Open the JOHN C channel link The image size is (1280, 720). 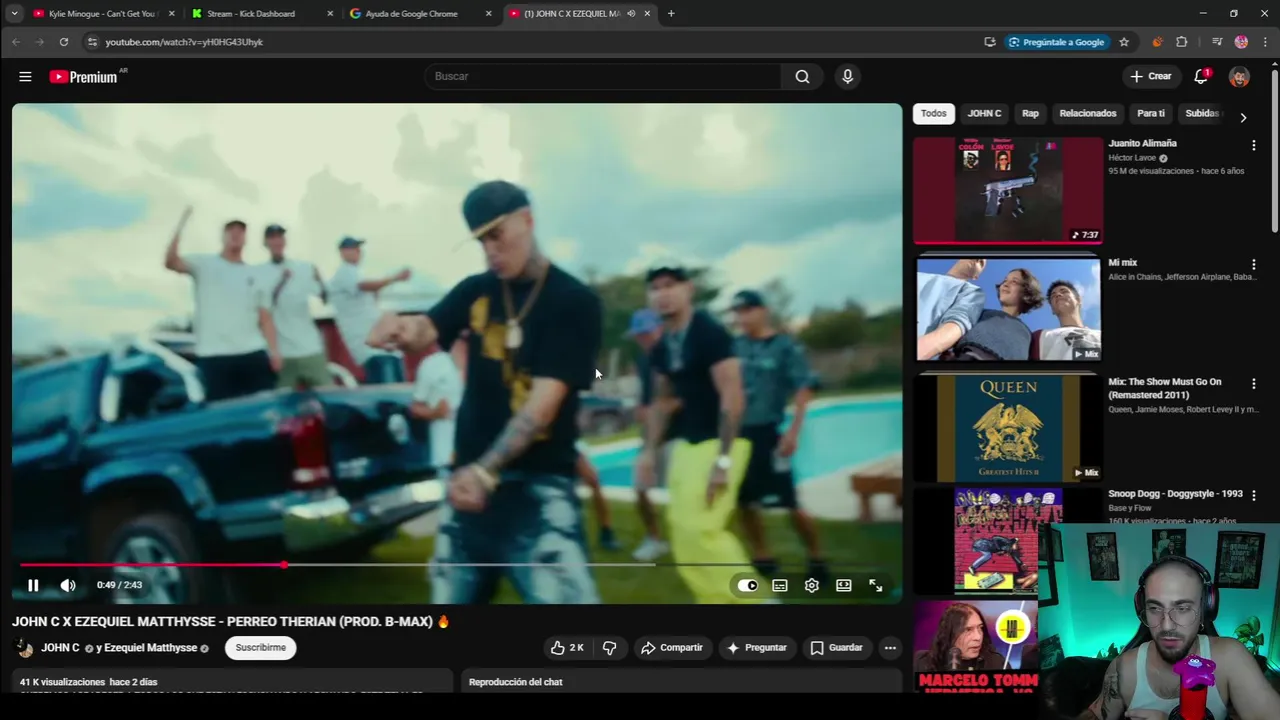coord(60,648)
